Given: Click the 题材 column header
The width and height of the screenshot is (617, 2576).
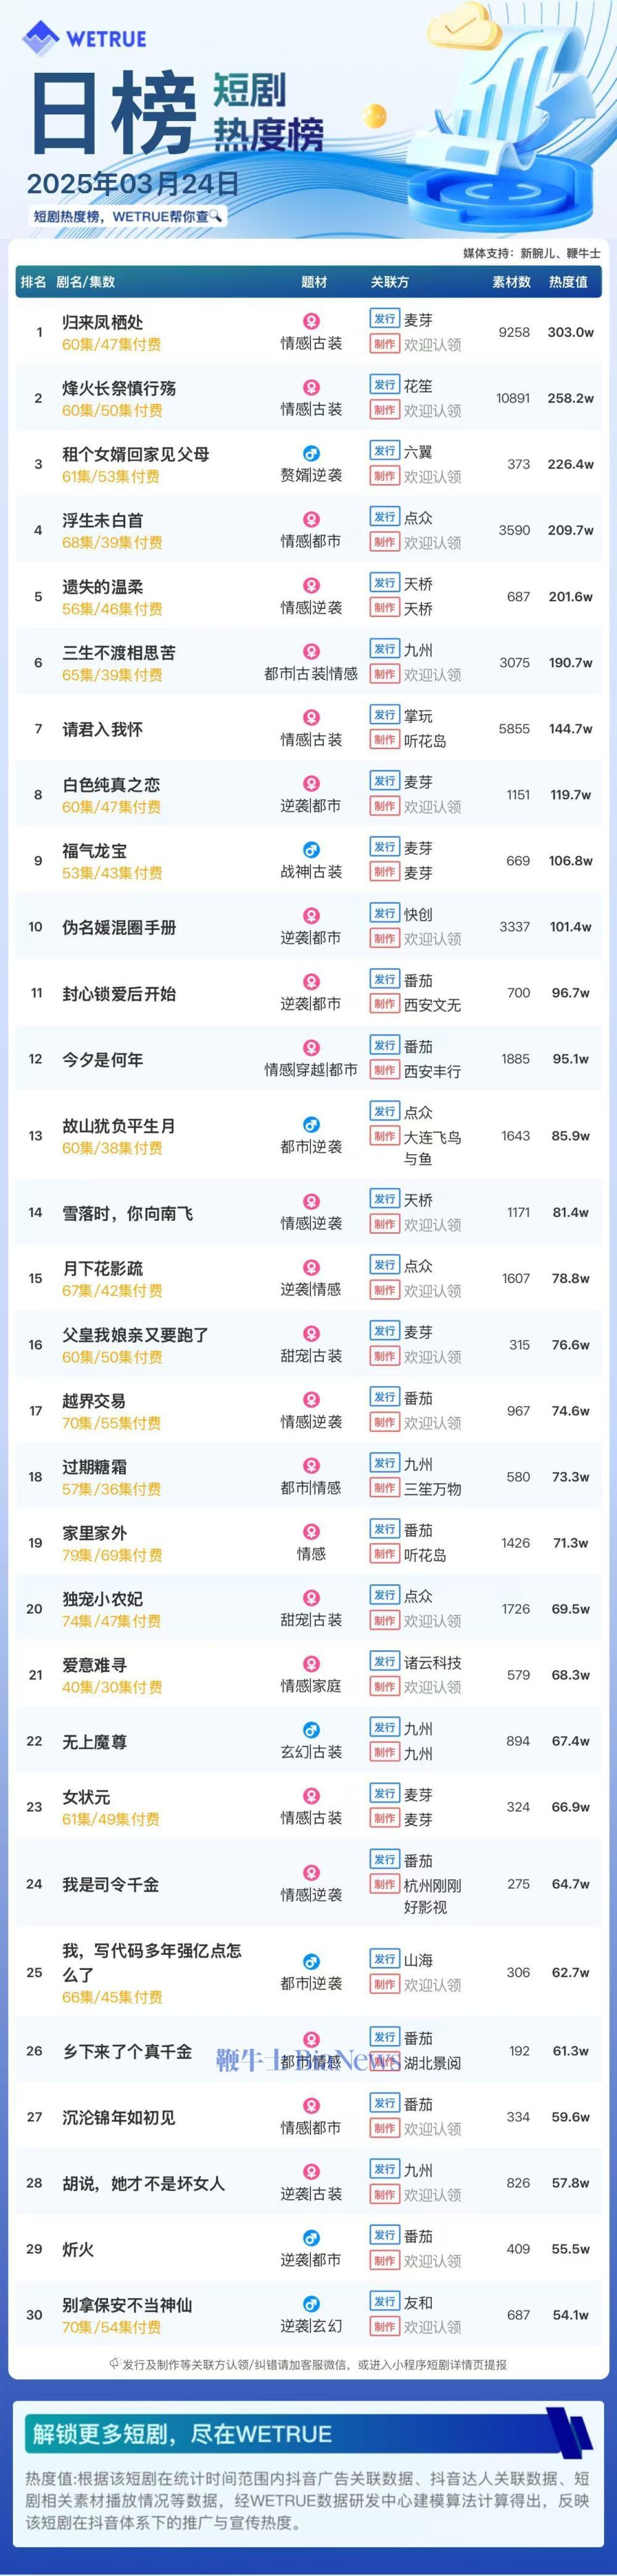Looking at the screenshot, I should point(314,282).
